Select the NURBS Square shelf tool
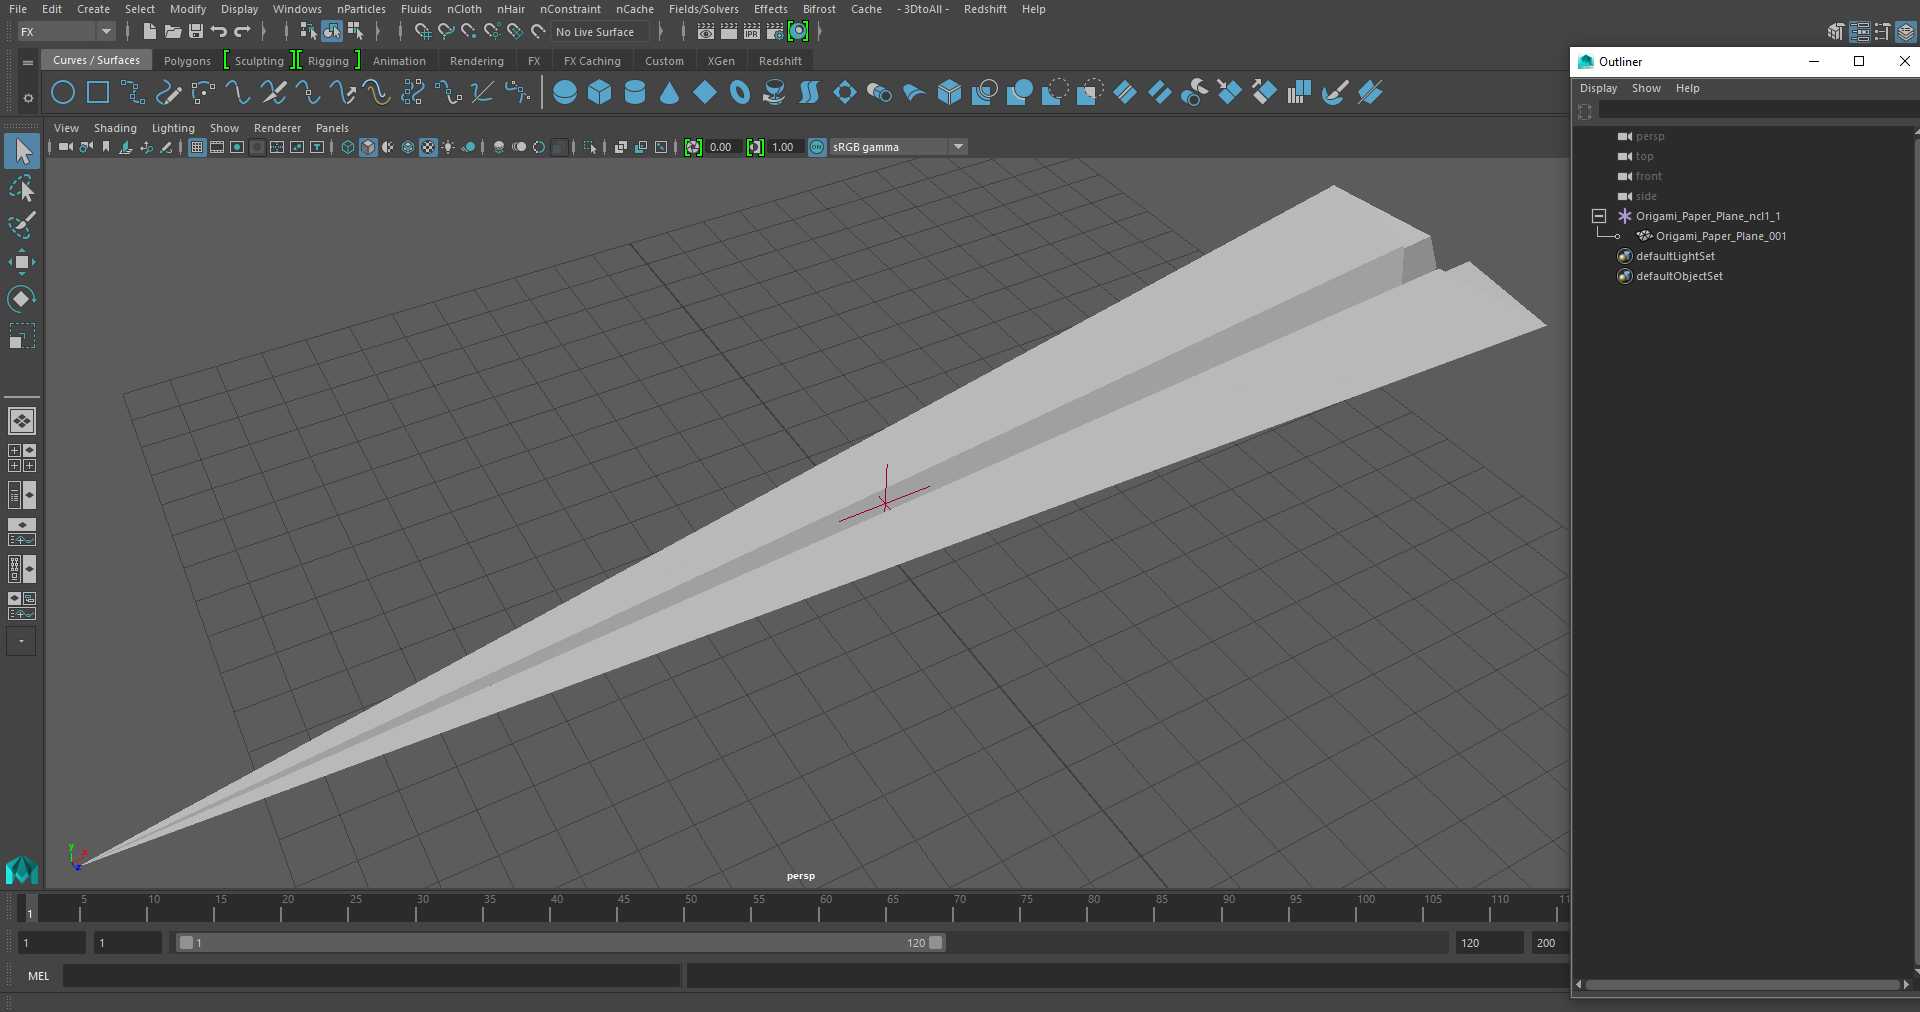The image size is (1920, 1012). click(98, 93)
